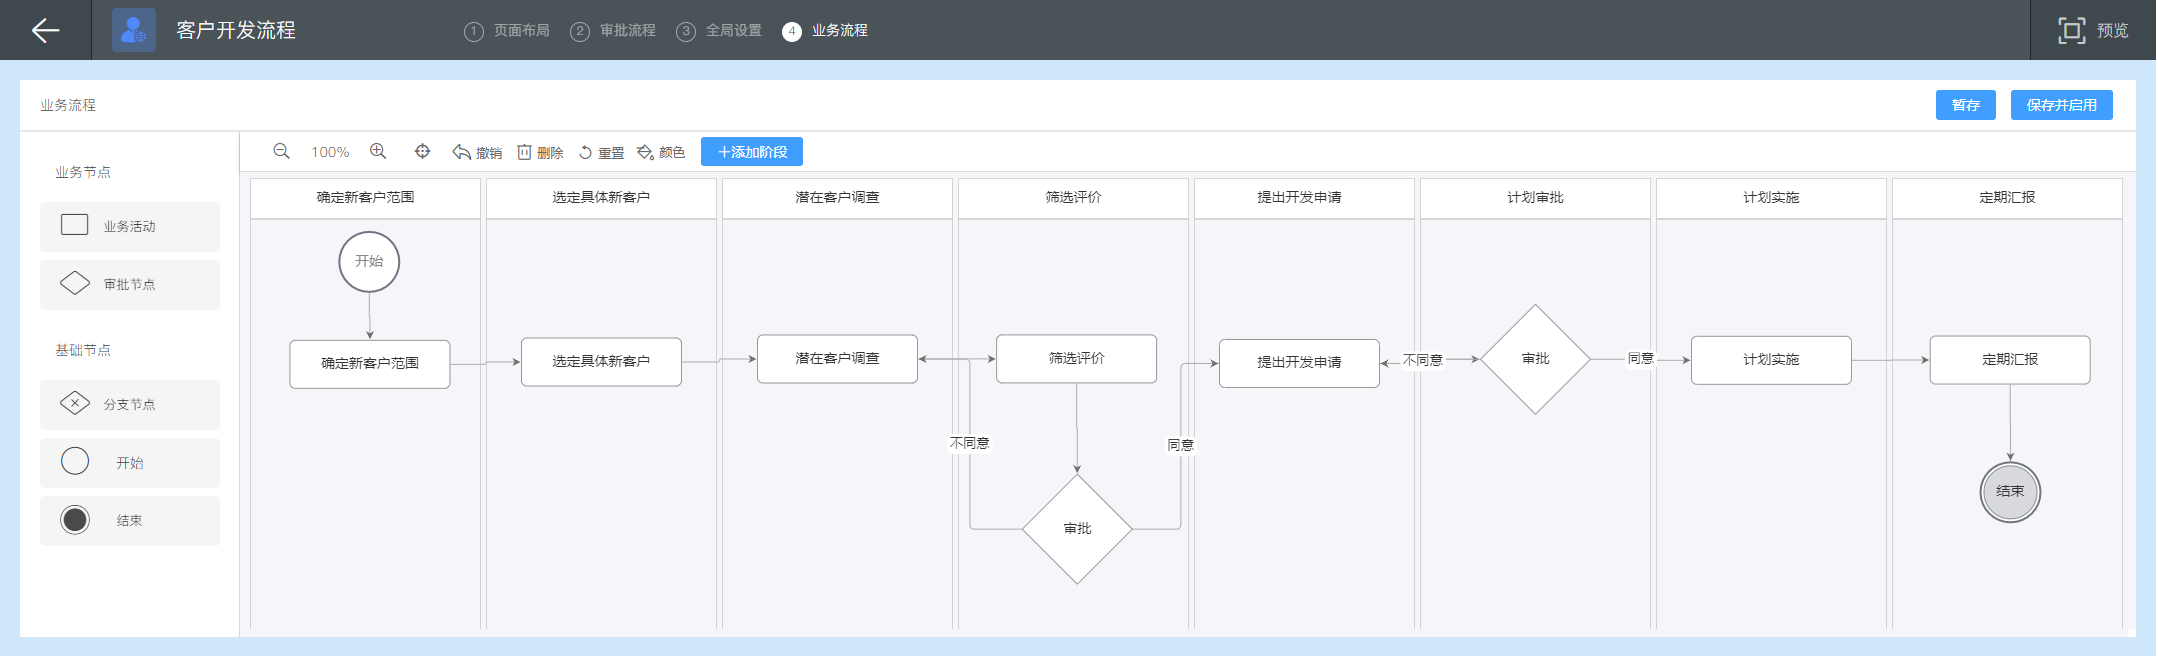Select the 开始 circle node in the palette

[x=130, y=462]
